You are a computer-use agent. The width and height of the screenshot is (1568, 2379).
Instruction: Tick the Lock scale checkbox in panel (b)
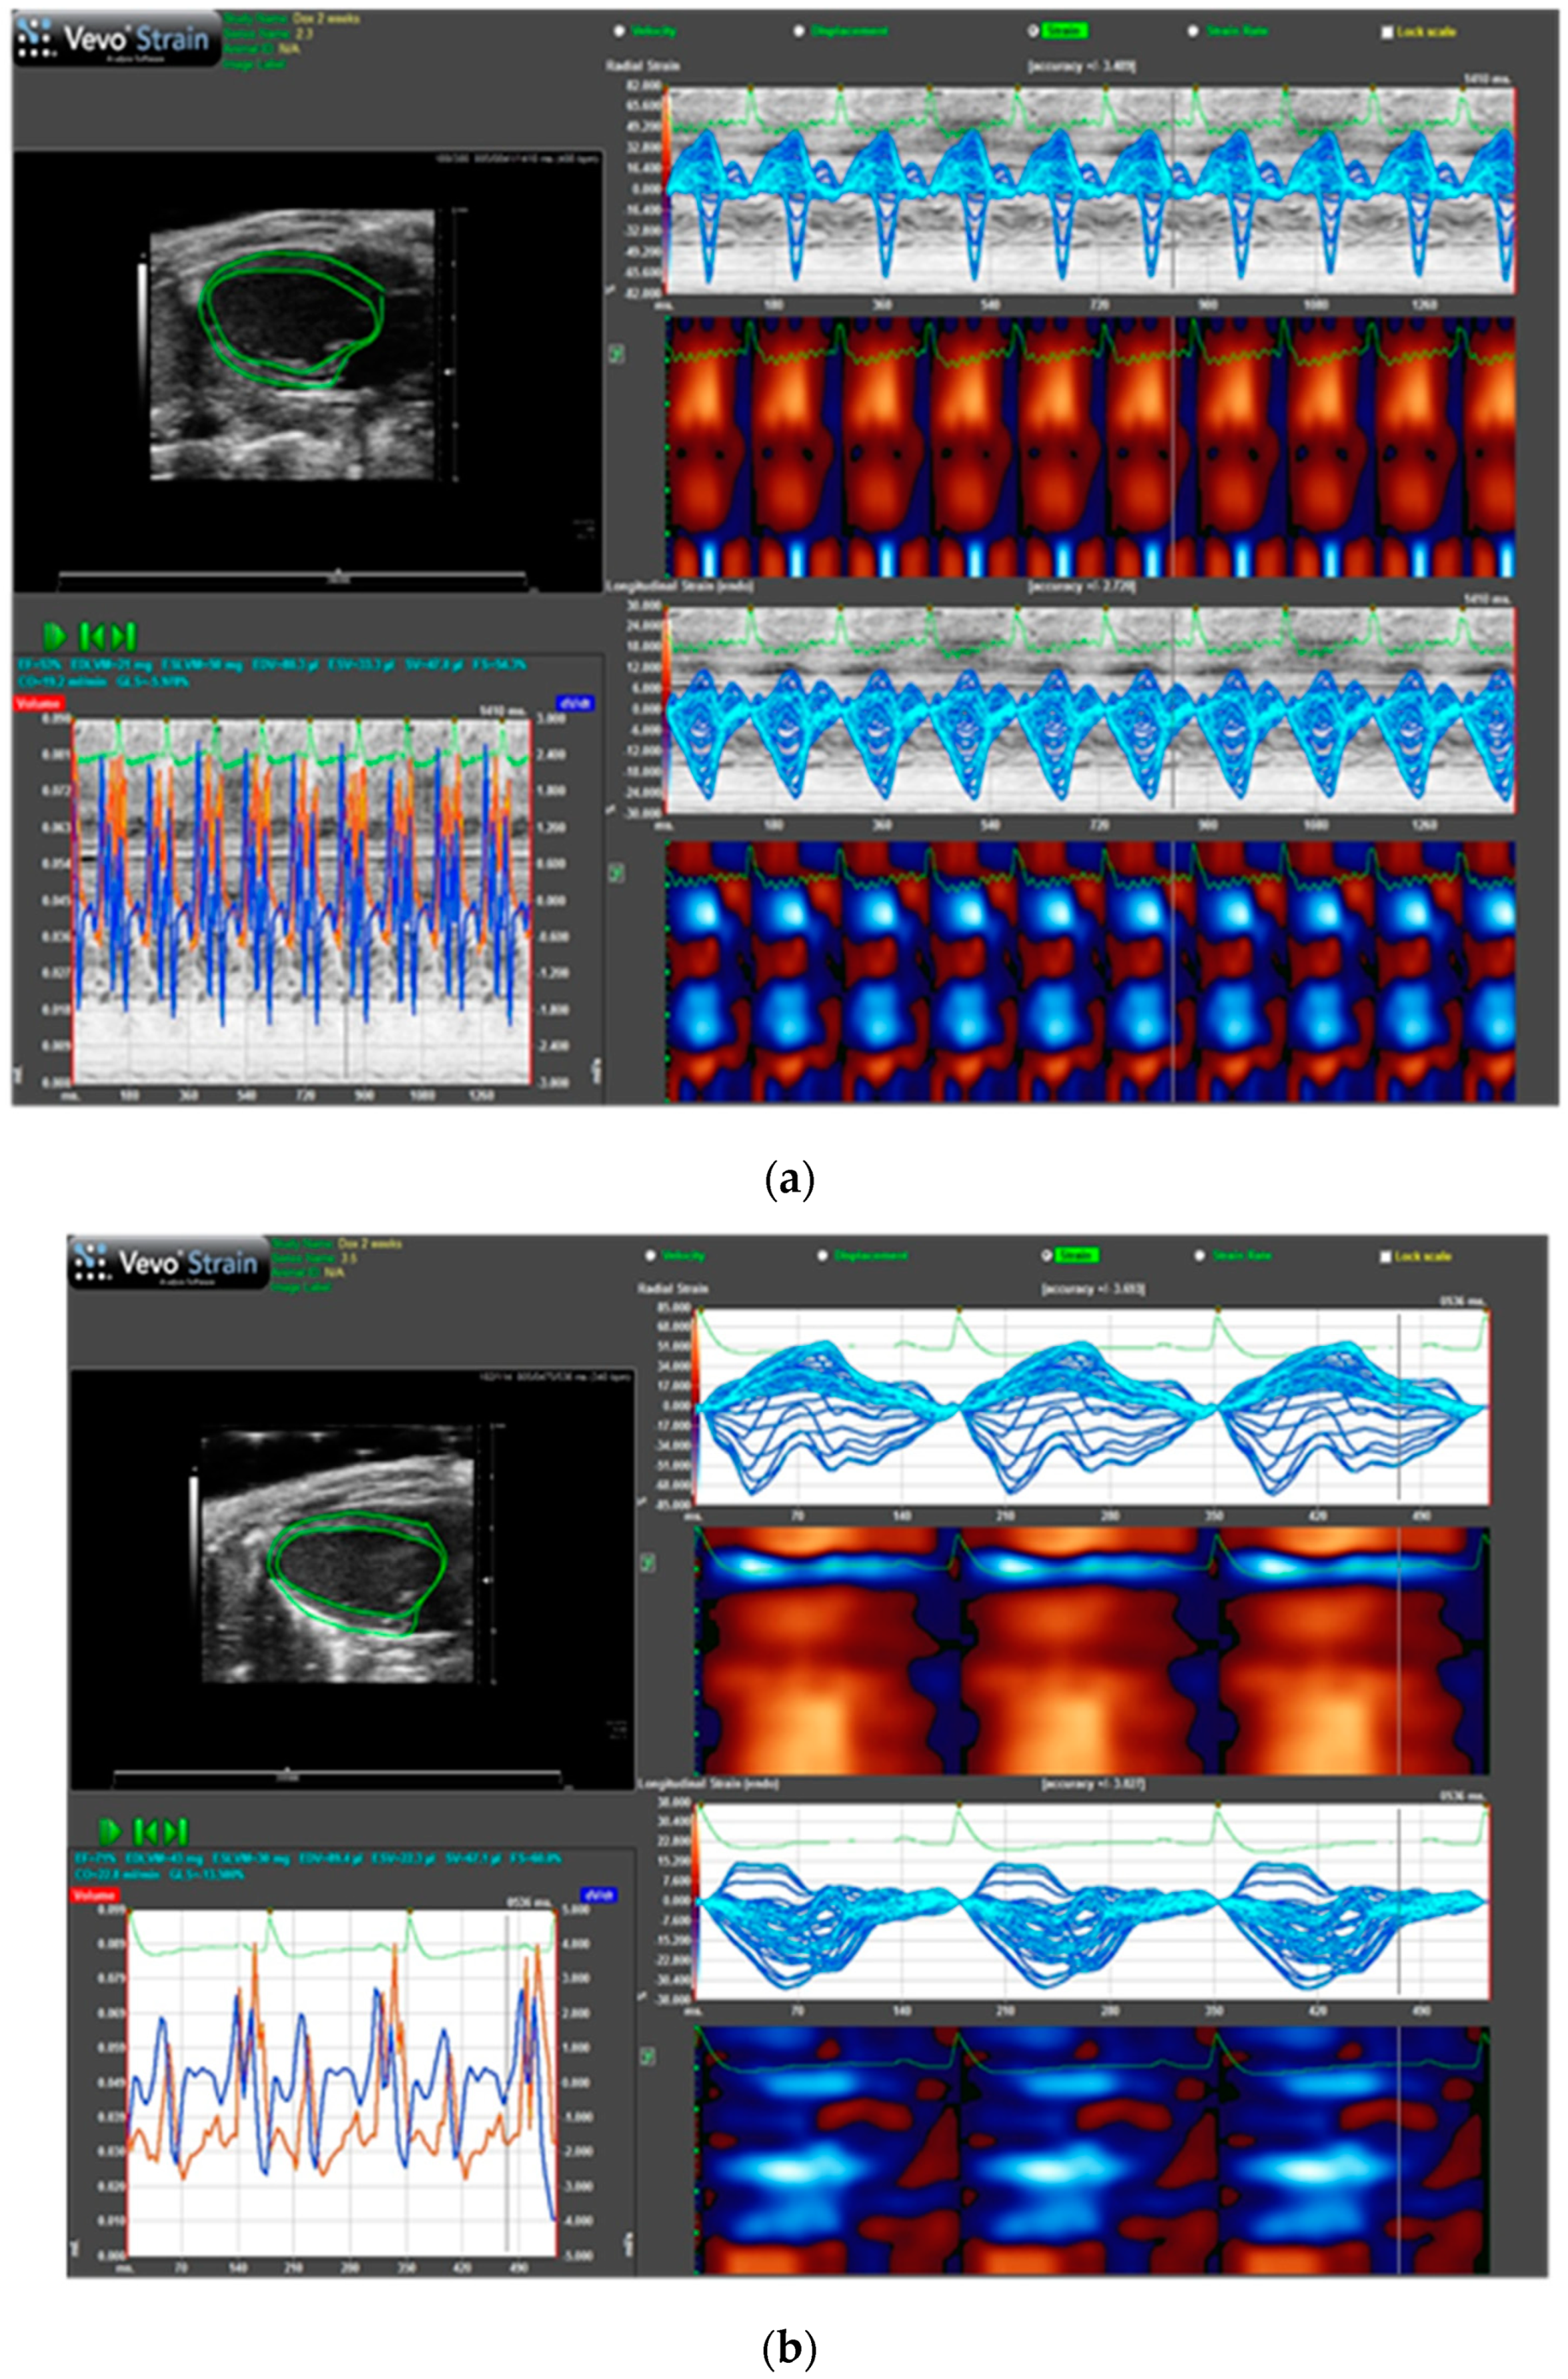tap(1386, 1256)
